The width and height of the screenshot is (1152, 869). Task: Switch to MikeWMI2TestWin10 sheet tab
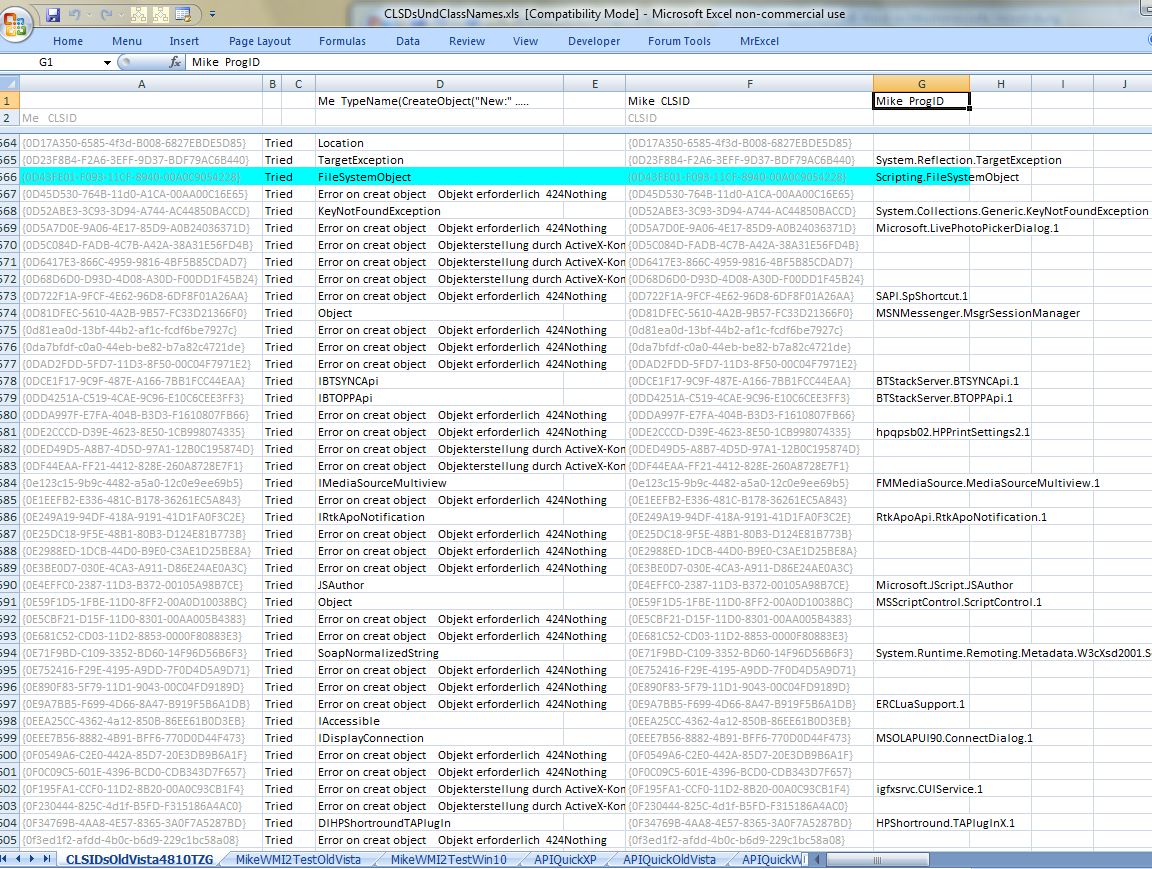[448, 859]
